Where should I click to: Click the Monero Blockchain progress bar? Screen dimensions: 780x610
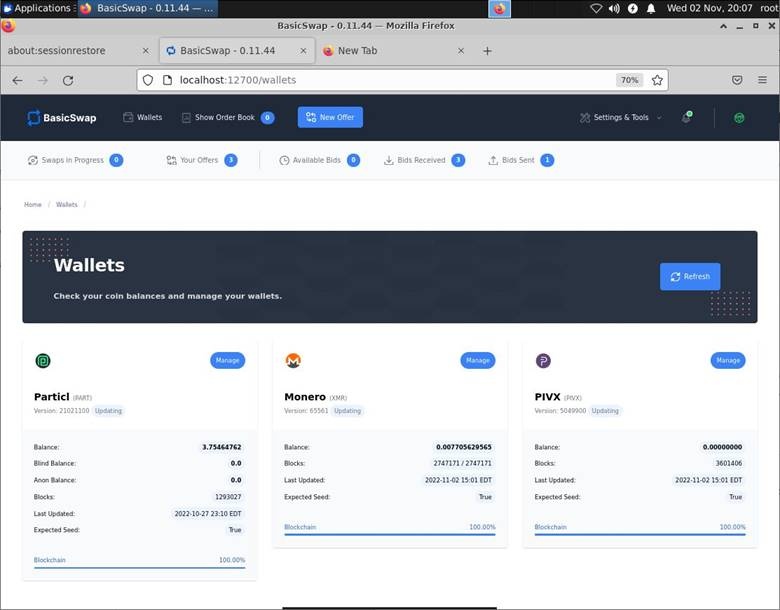[390, 535]
